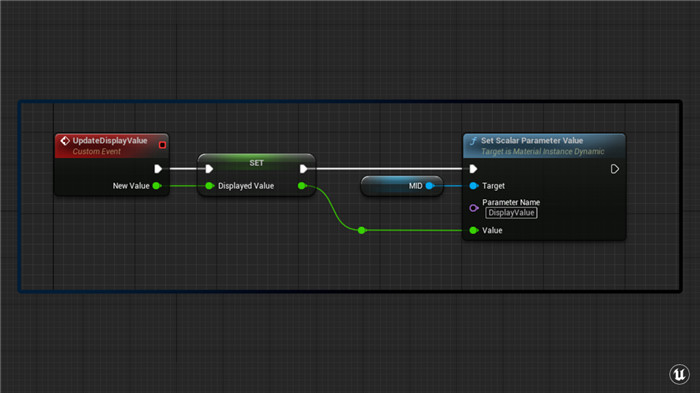The image size is (700, 393).
Task: Select the Set Scalar Parameter Value node title
Action: (x=532, y=141)
